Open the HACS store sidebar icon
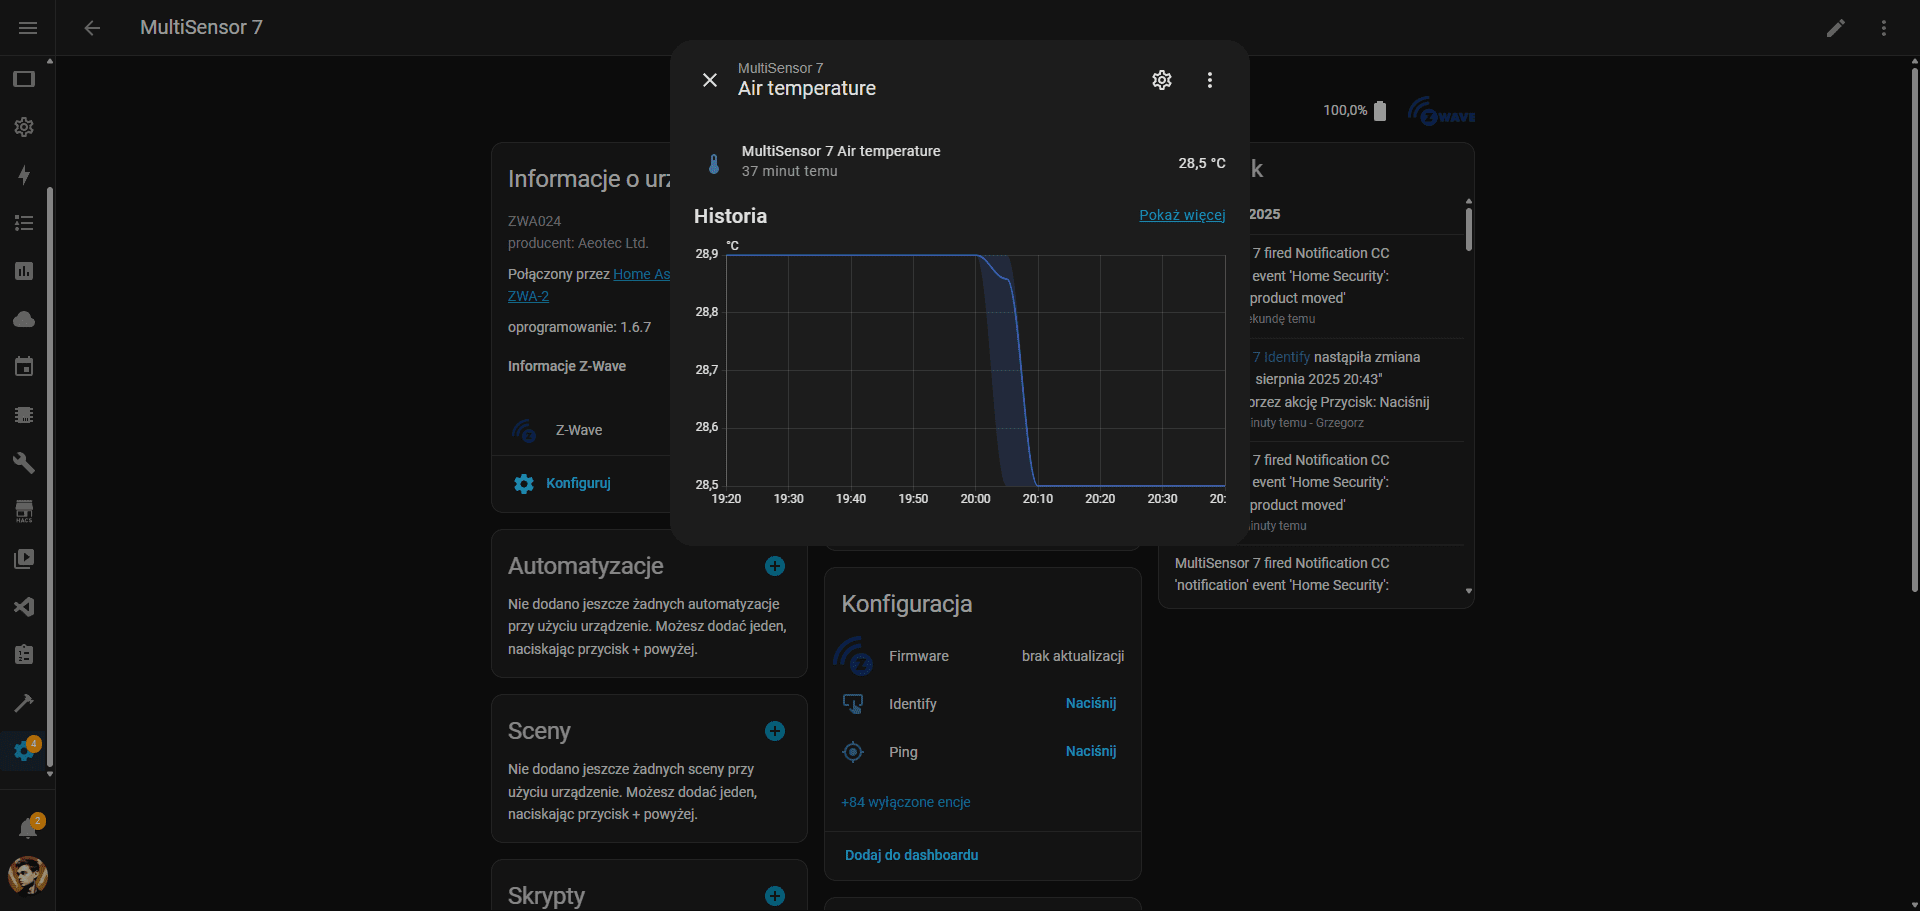 pyautogui.click(x=24, y=511)
